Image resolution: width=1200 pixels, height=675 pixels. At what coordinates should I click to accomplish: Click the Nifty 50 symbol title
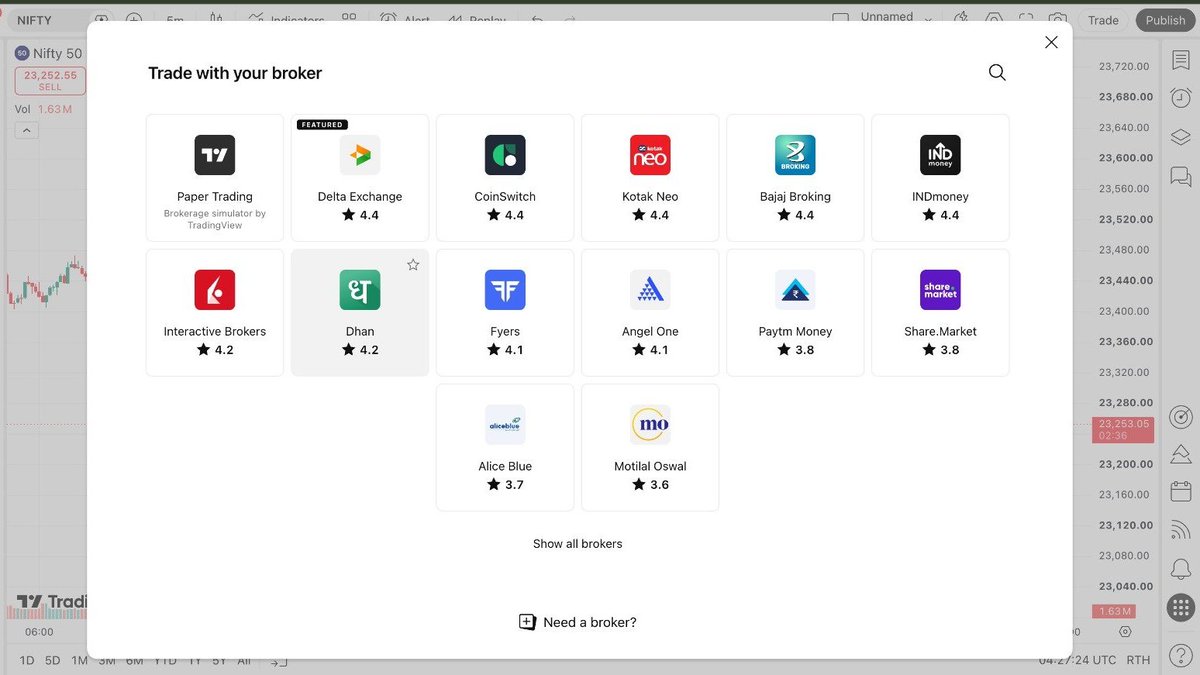[x=58, y=53]
